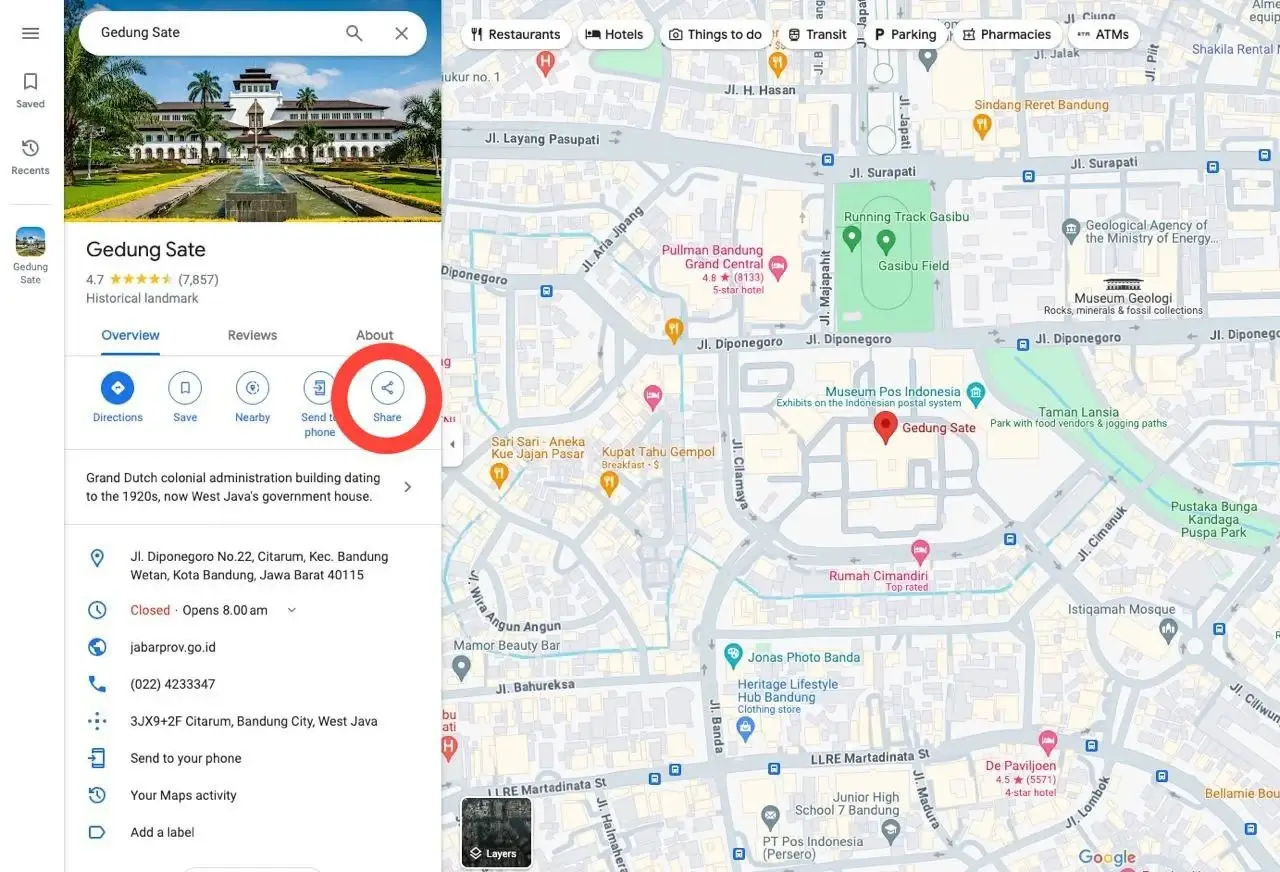Screen dimensions: 1280x872
Task: Copy plus code 3JX9+2F Citarum
Action: (x=252, y=721)
